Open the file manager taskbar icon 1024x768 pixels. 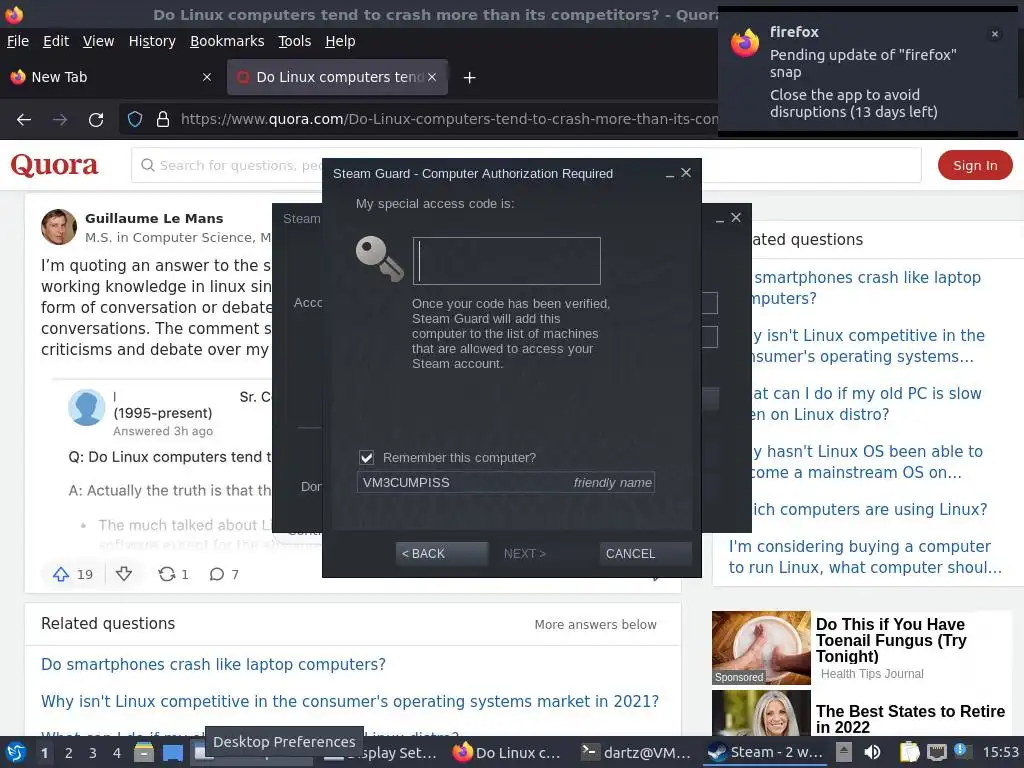point(144,752)
